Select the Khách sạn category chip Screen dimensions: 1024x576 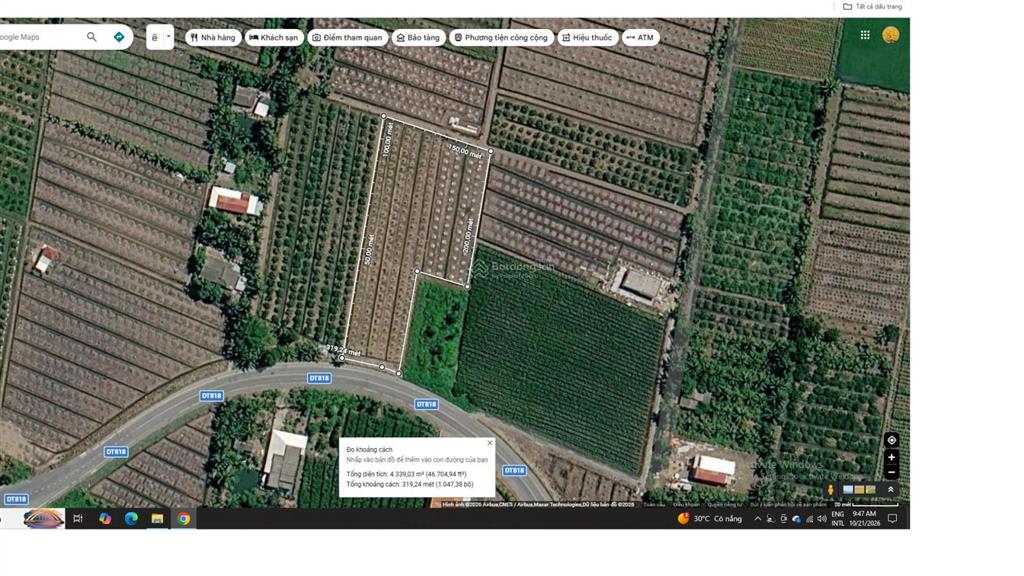[274, 38]
